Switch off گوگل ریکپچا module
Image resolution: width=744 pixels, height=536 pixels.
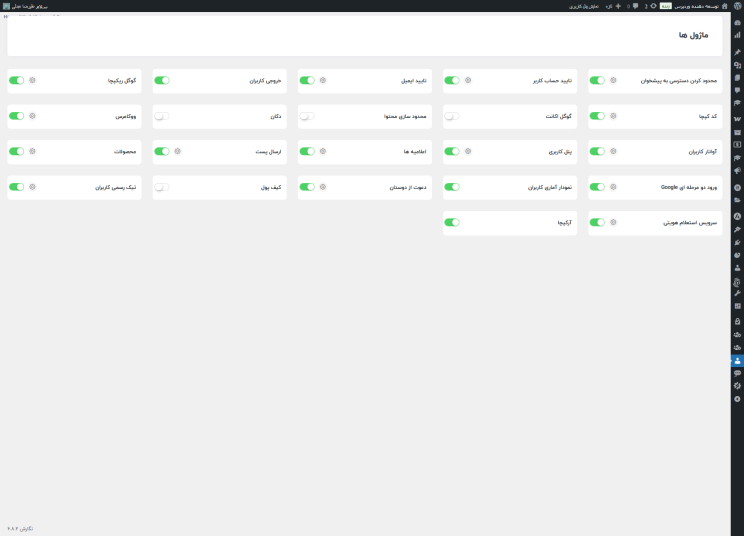[17, 80]
